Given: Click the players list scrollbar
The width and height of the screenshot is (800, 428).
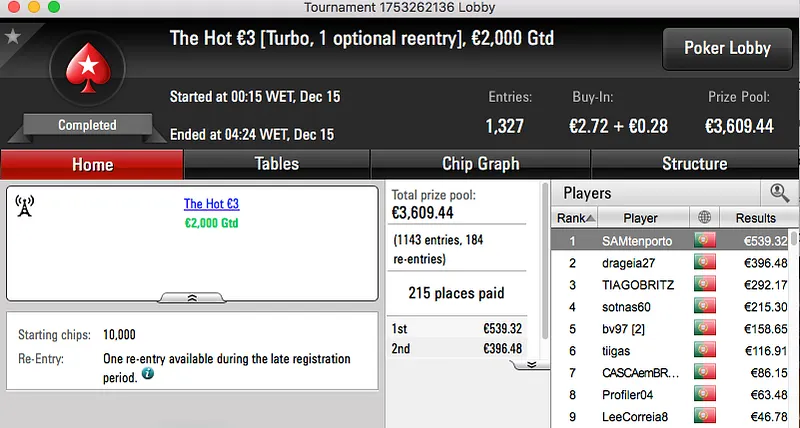Looking at the screenshot, I should 794,320.
